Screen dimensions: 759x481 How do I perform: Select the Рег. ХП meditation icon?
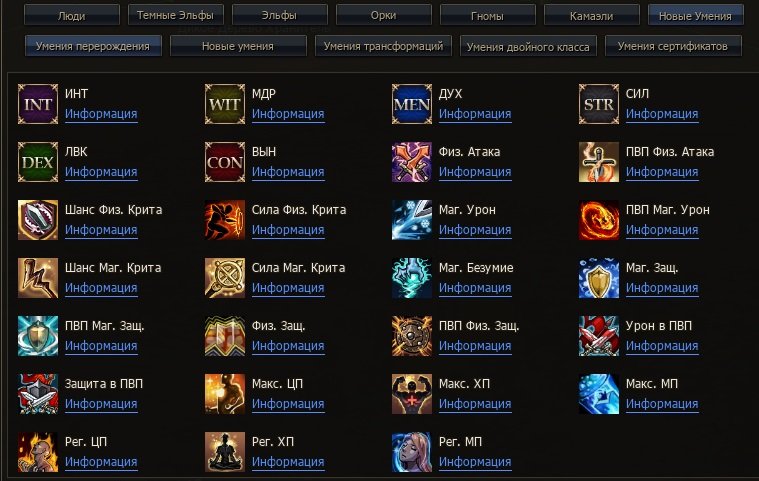[x=225, y=452]
